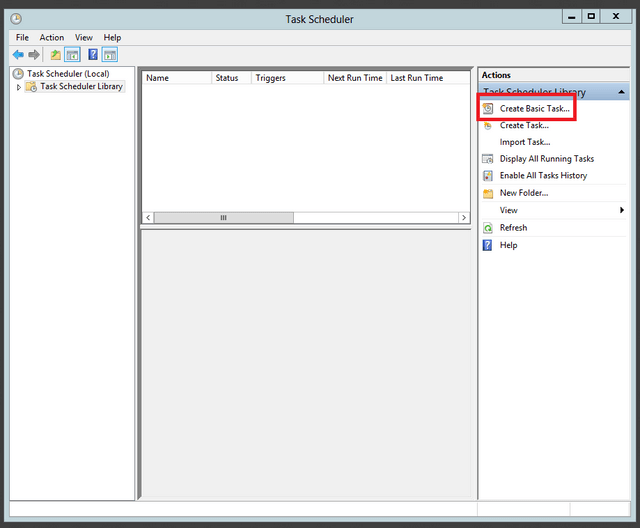Choose Enable All Tasks History

[543, 175]
